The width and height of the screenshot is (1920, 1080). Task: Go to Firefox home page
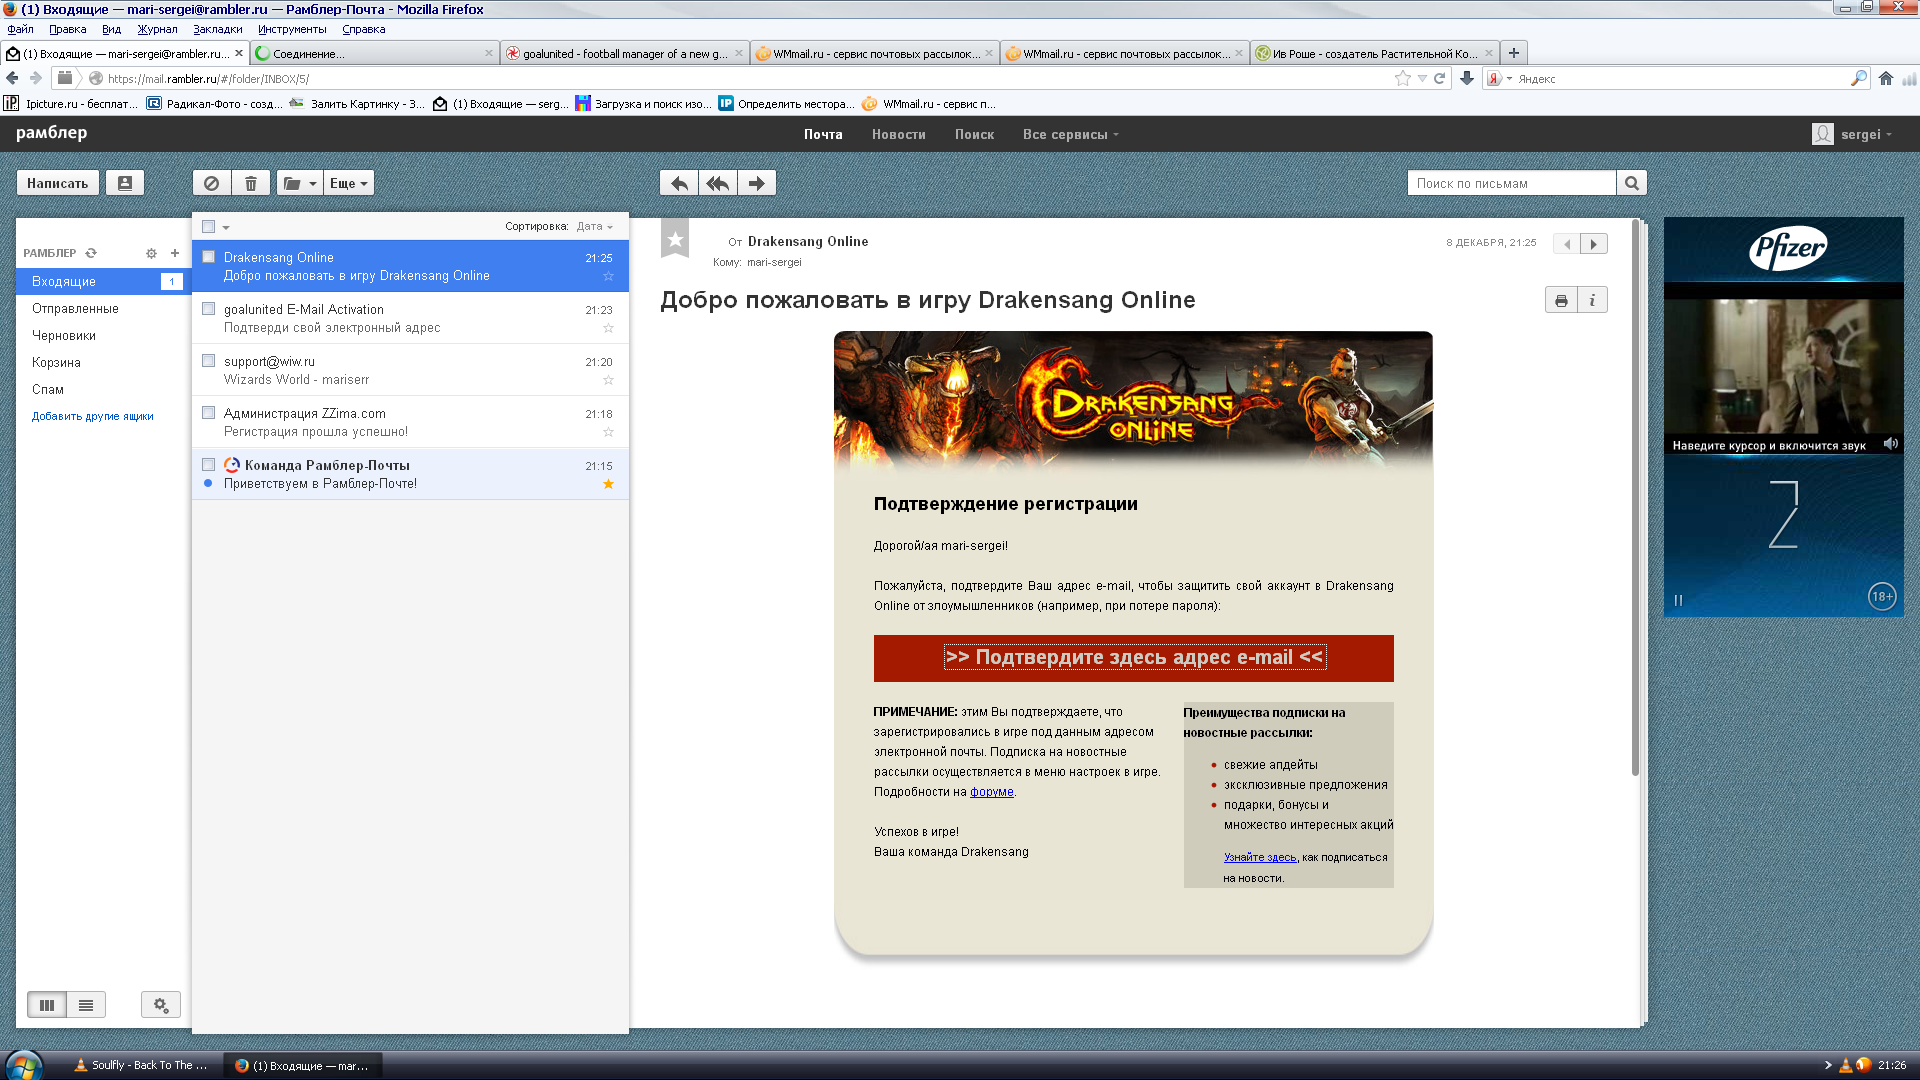pyautogui.click(x=1885, y=78)
